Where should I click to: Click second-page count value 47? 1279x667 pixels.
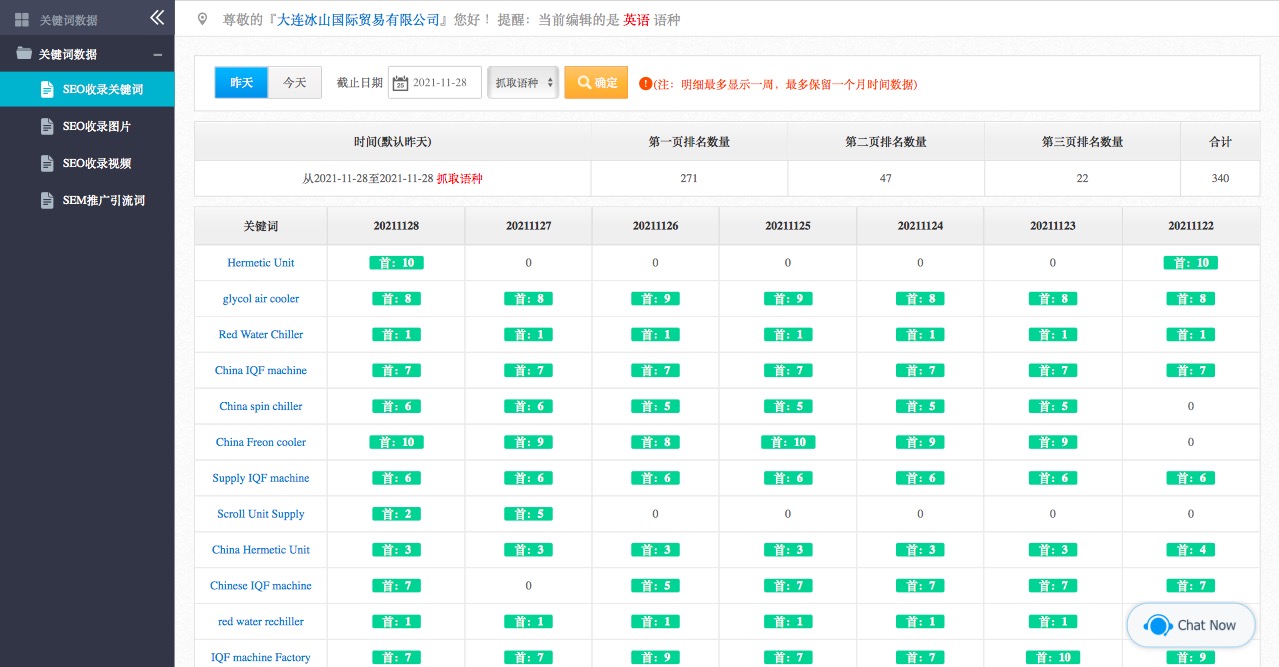886,178
